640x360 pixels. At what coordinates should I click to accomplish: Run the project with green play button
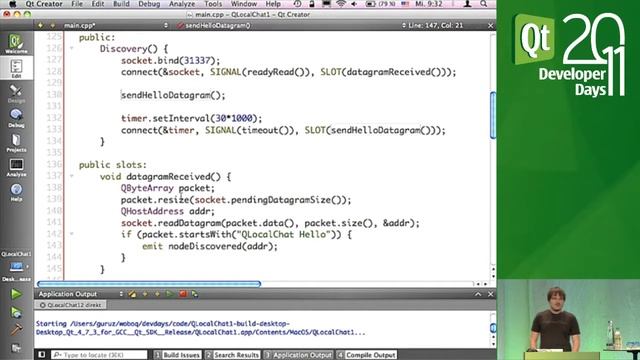(x=16, y=293)
